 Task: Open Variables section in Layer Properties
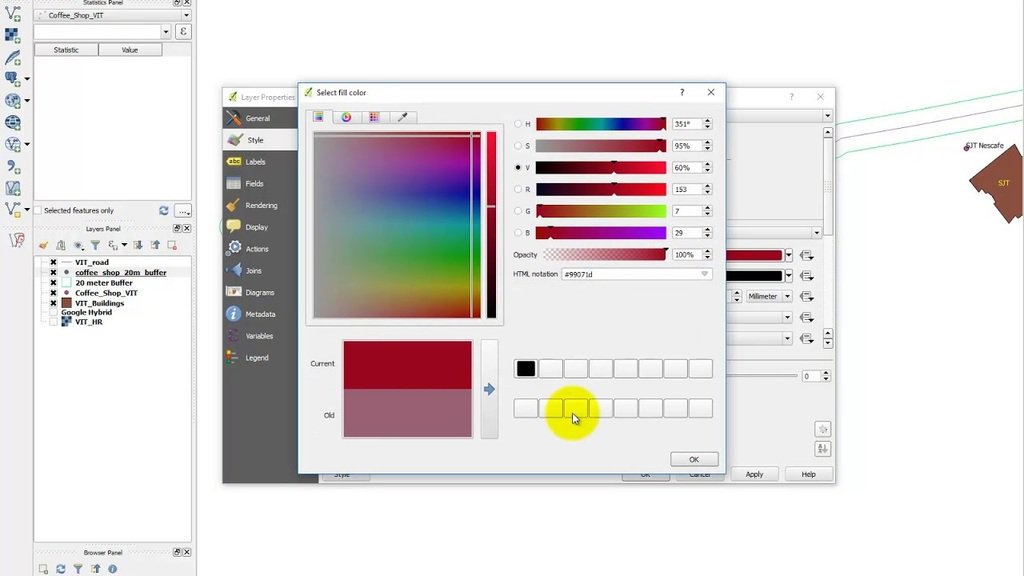coord(260,336)
